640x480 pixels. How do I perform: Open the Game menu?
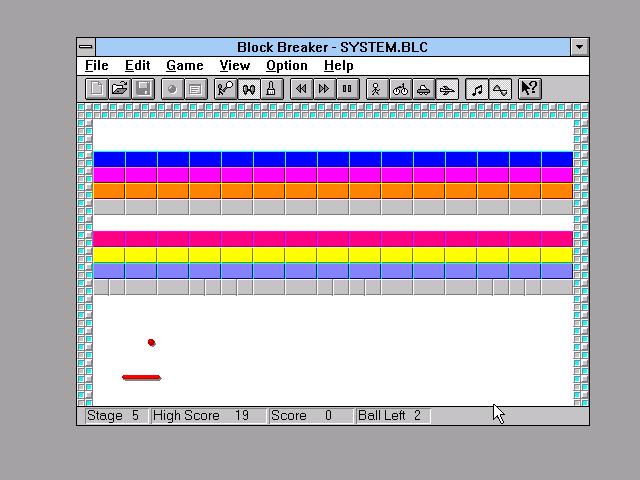pos(184,66)
